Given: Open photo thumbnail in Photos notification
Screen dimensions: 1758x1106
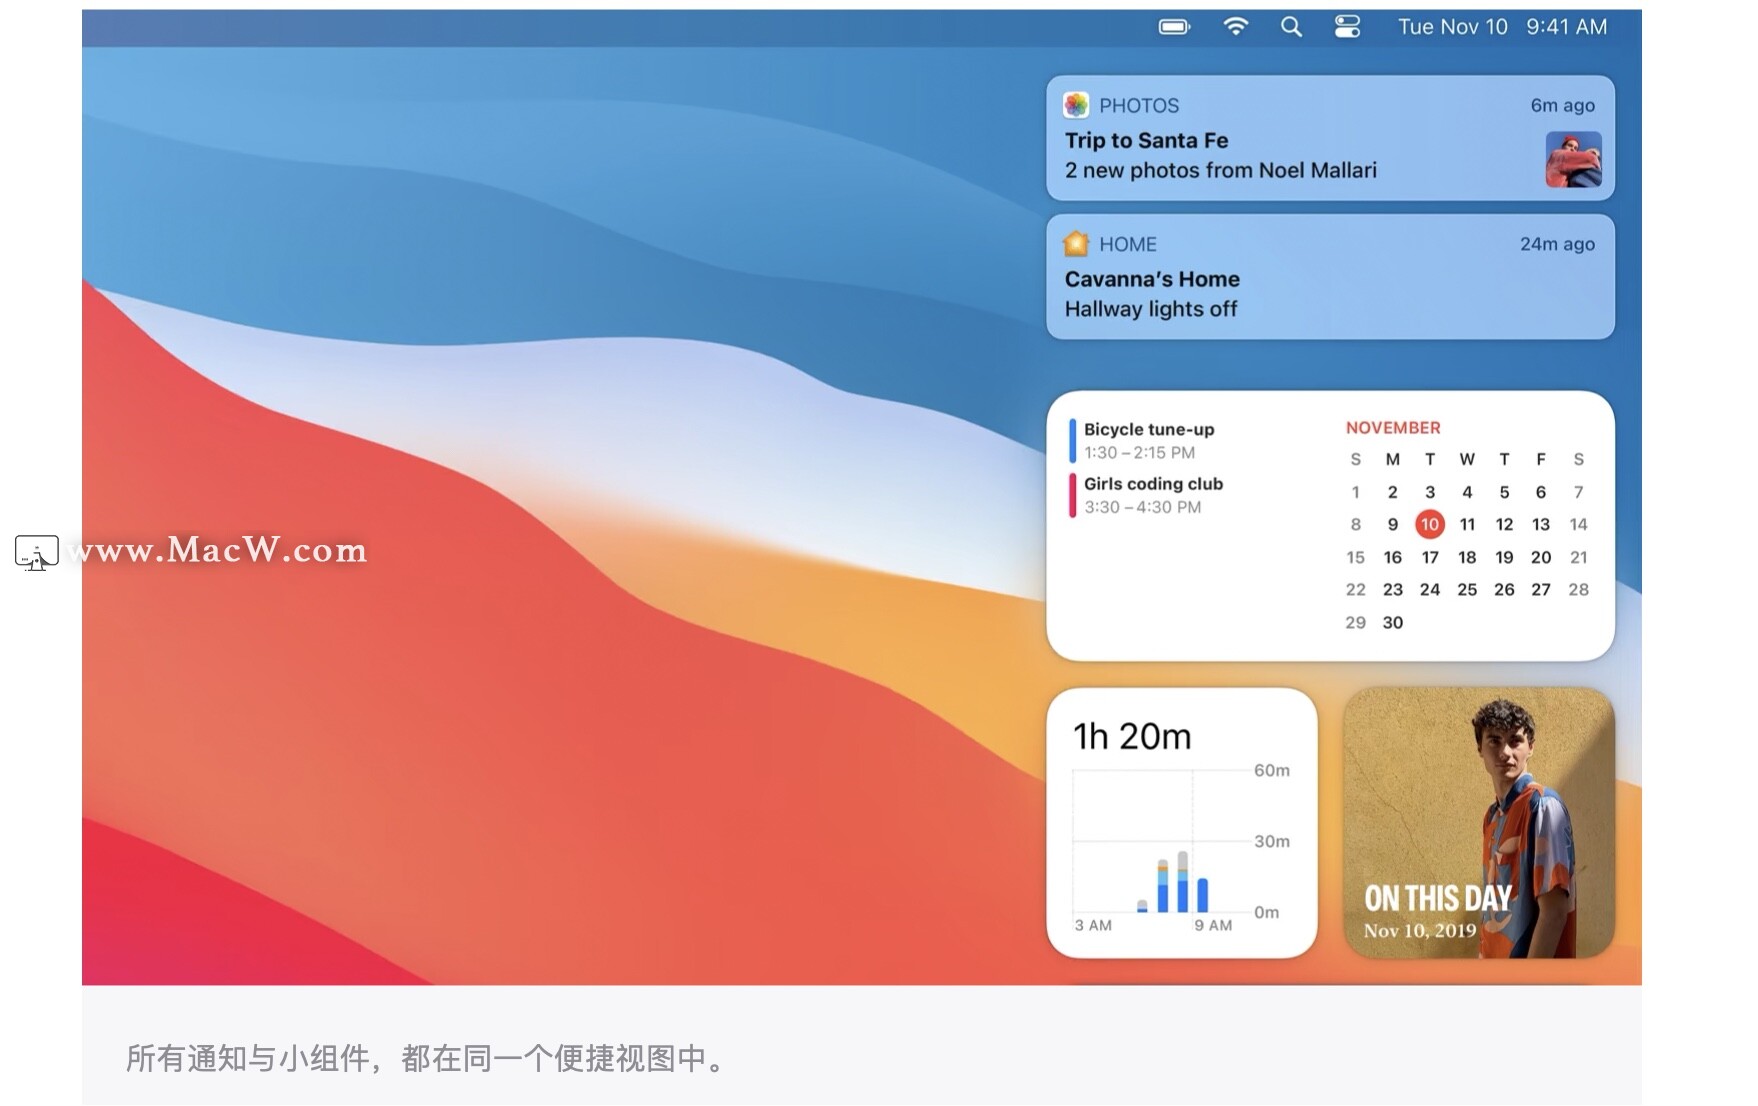Looking at the screenshot, I should tap(1573, 159).
